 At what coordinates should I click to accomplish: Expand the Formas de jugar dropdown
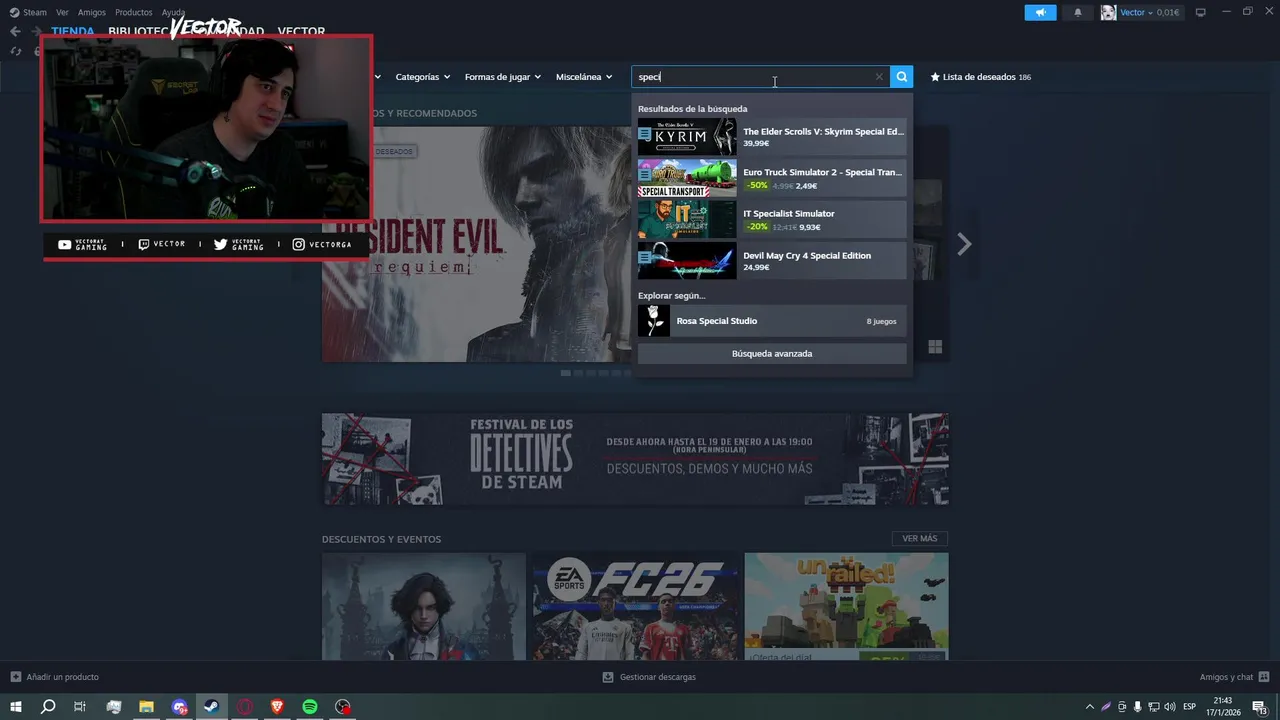click(502, 77)
